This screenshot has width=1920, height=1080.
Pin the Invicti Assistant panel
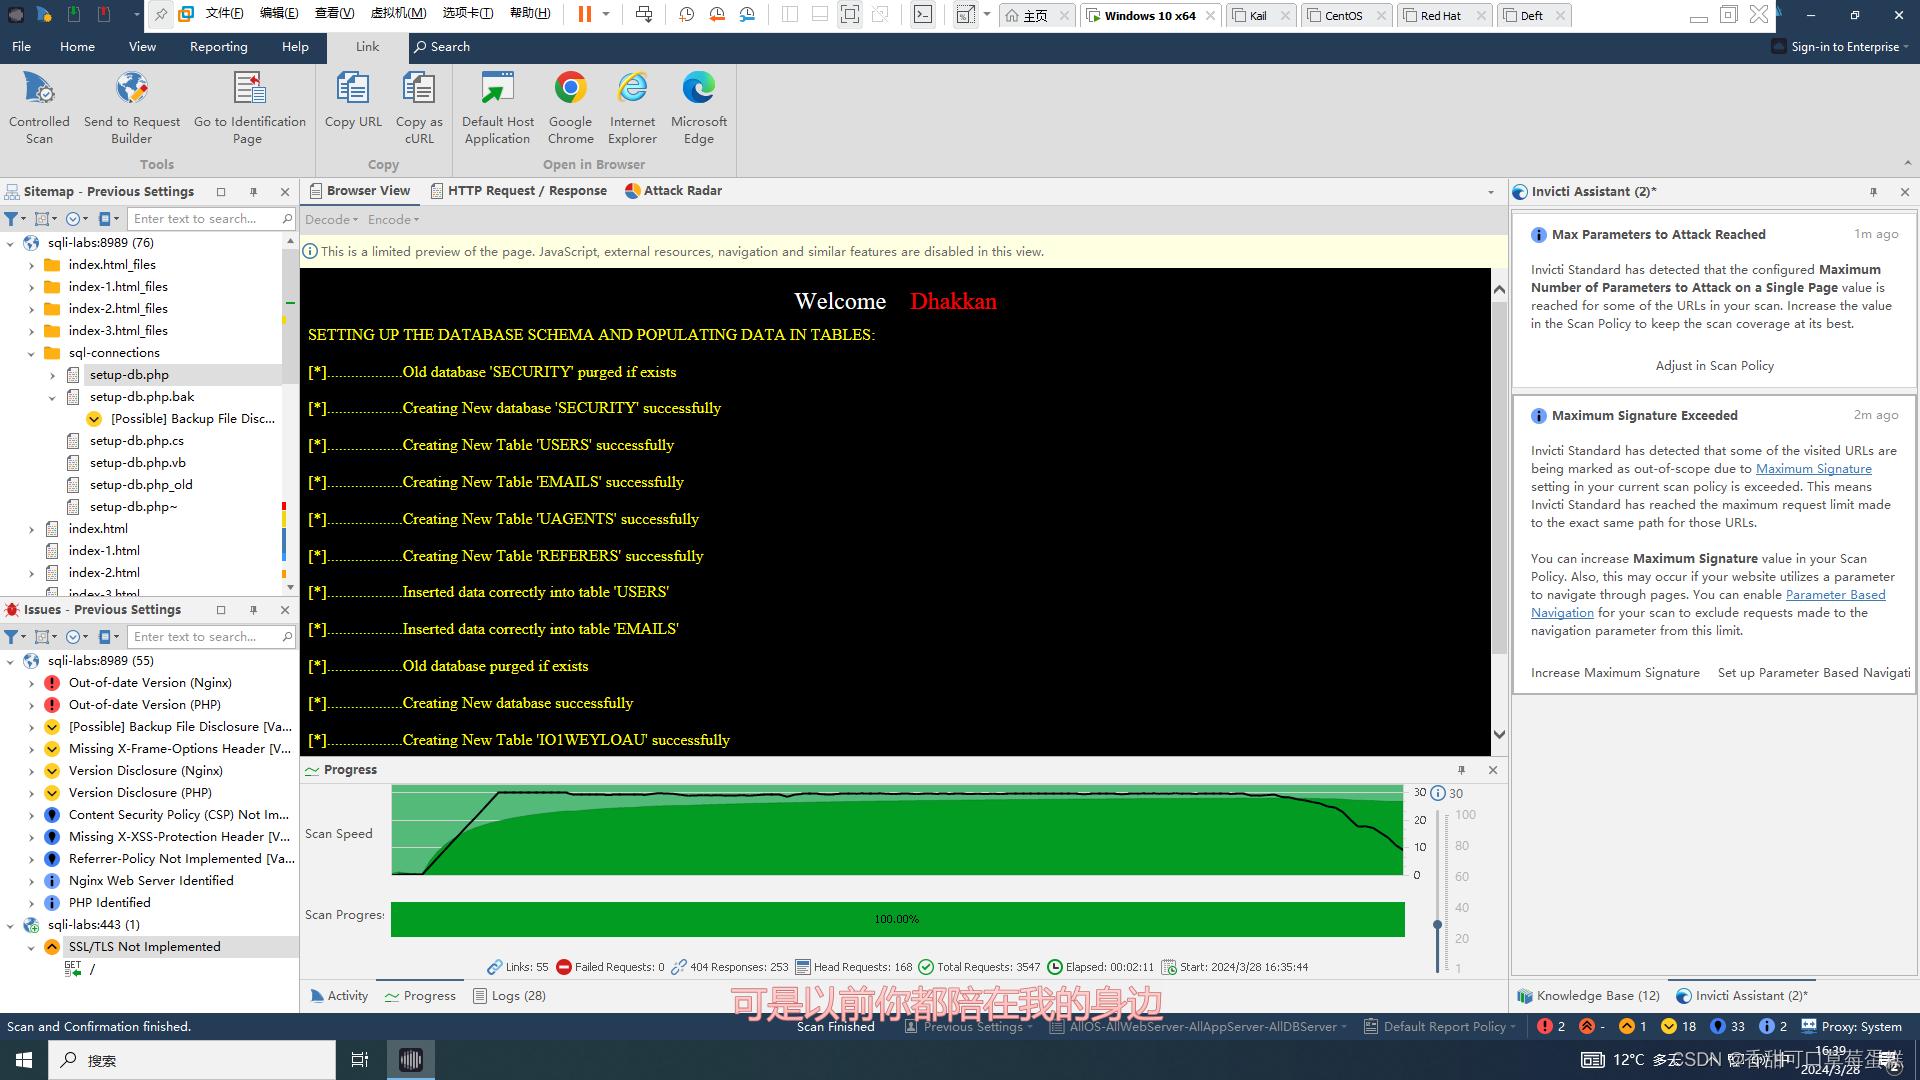[x=1872, y=192]
